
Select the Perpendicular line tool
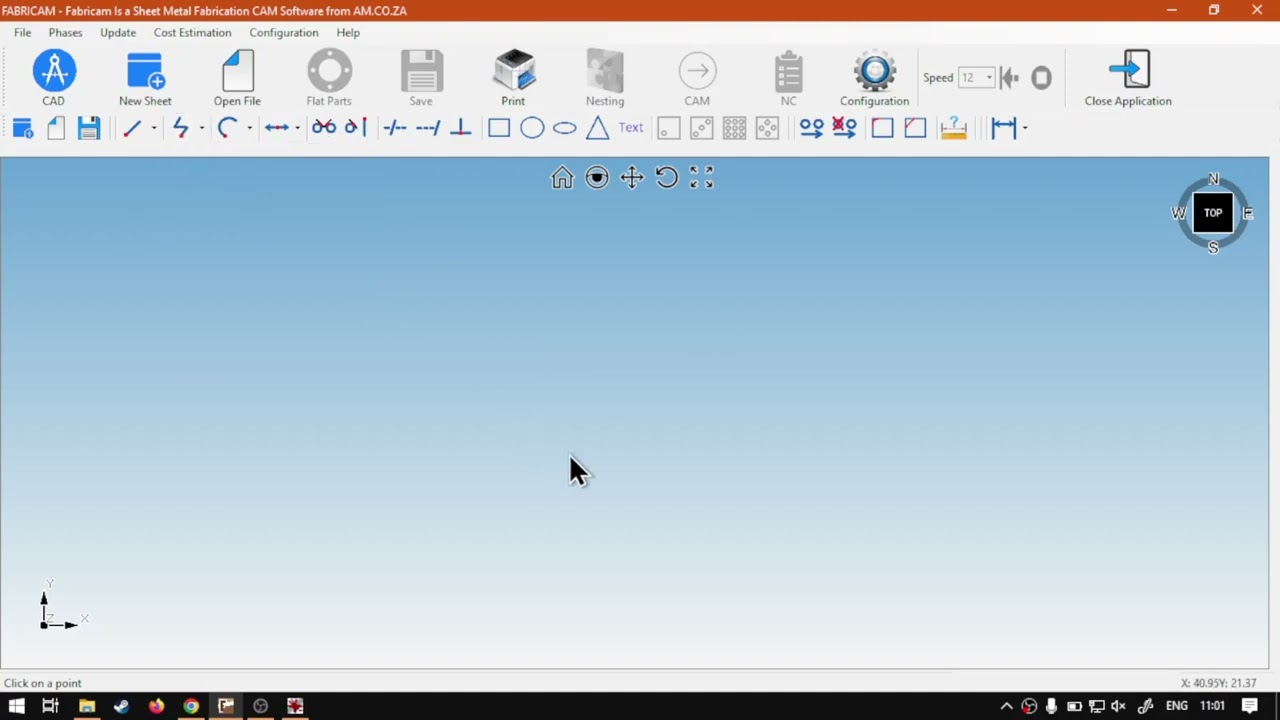[461, 128]
